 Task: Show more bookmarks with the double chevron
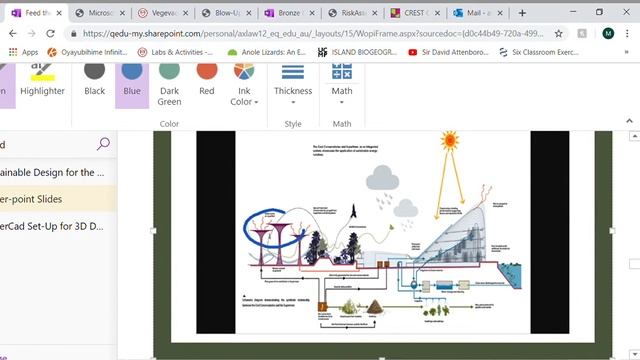(626, 52)
